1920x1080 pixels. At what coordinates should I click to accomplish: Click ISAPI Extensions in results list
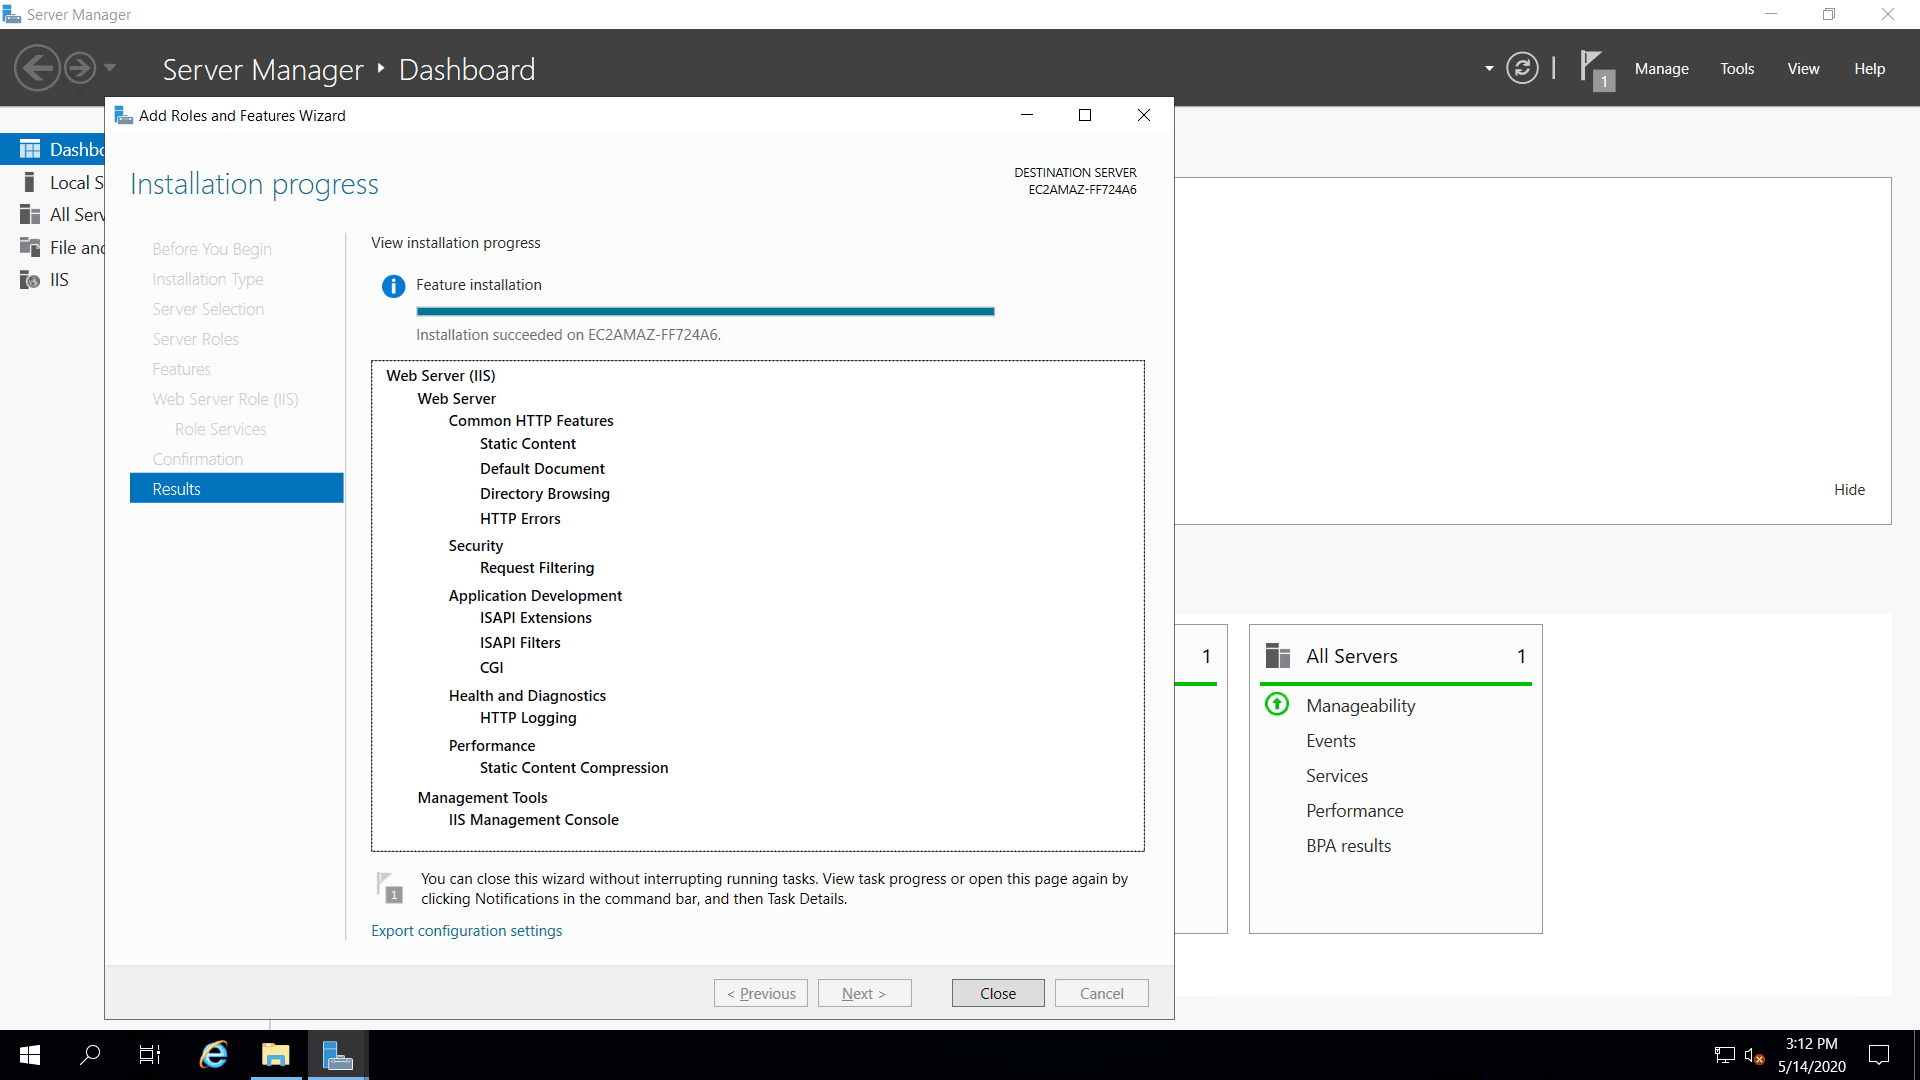point(536,618)
